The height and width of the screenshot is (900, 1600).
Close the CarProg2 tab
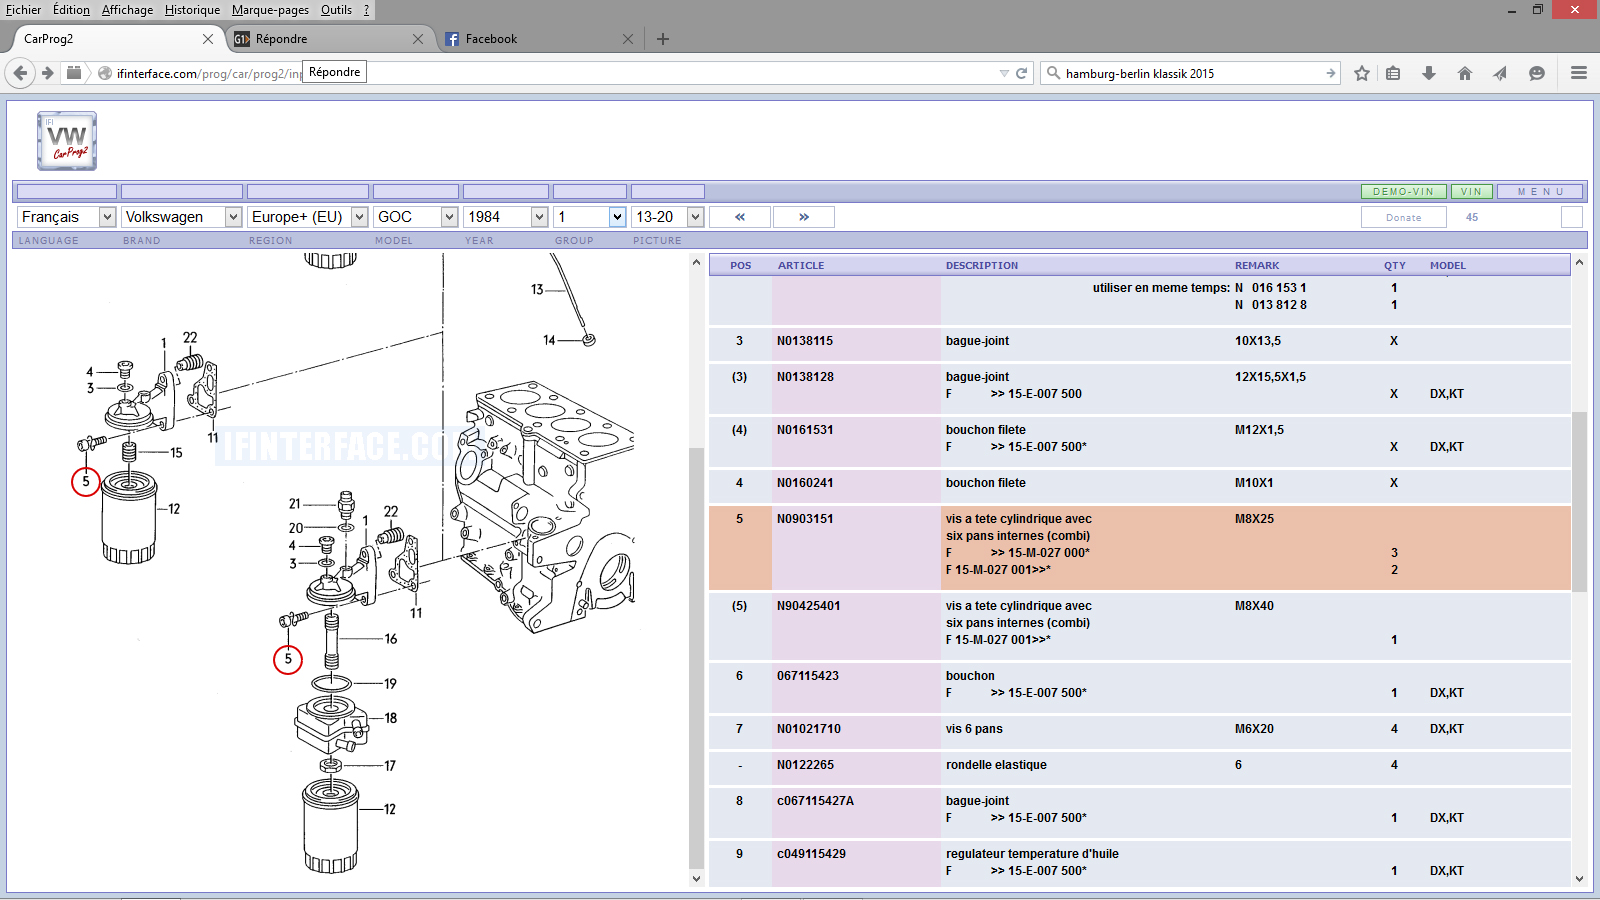pos(208,39)
